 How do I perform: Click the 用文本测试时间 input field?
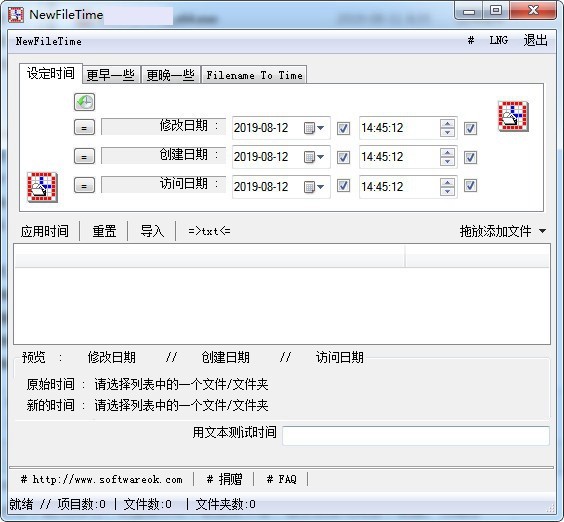pos(416,436)
